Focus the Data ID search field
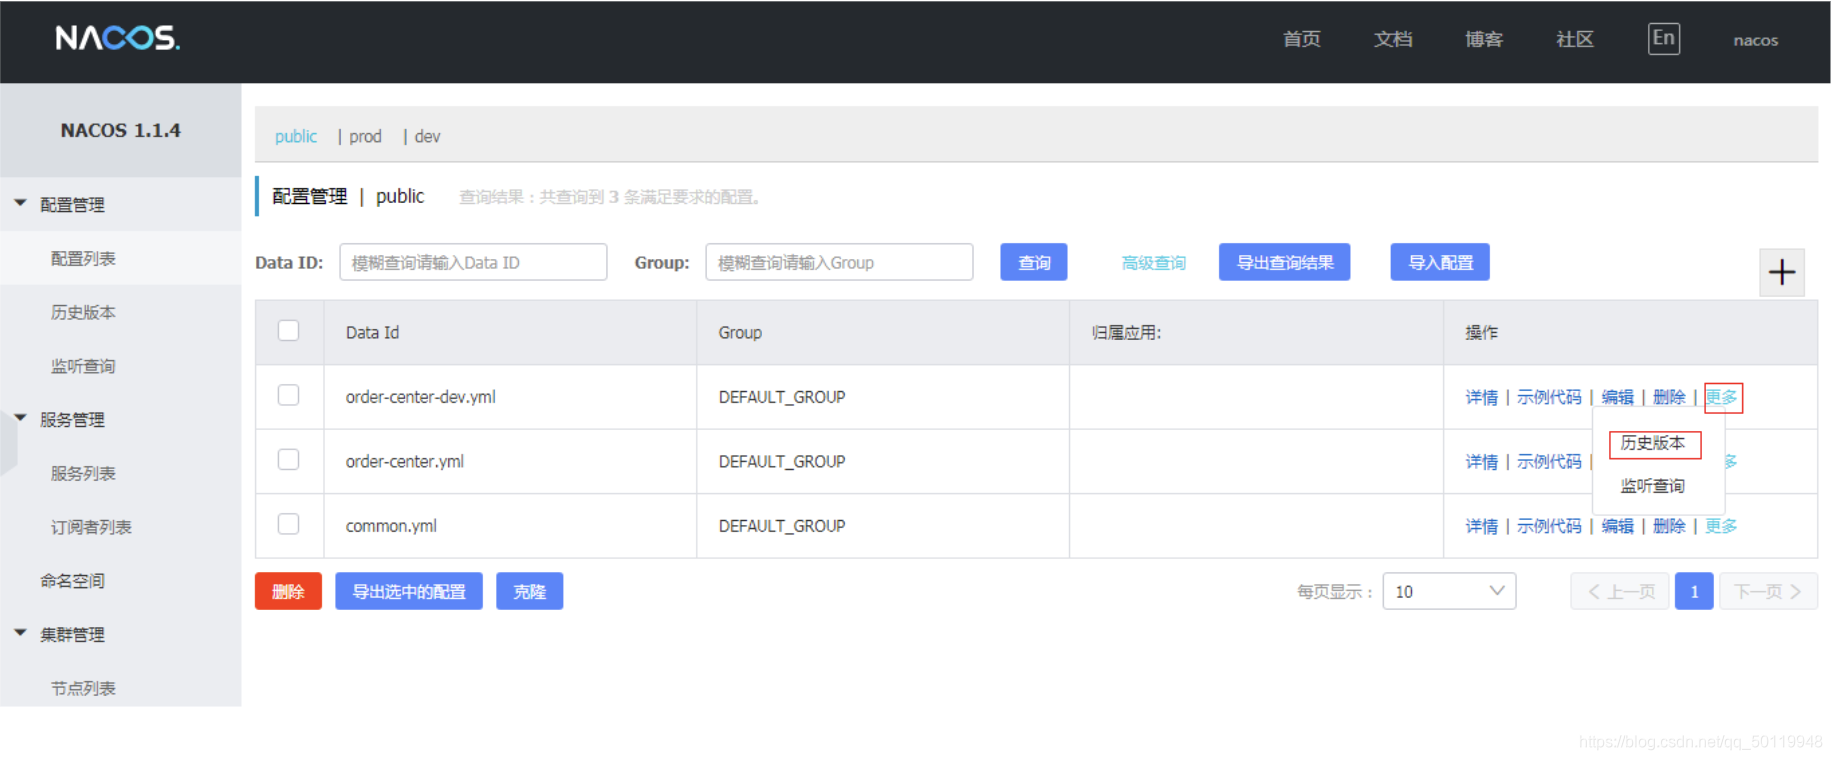1832x760 pixels. [x=473, y=262]
